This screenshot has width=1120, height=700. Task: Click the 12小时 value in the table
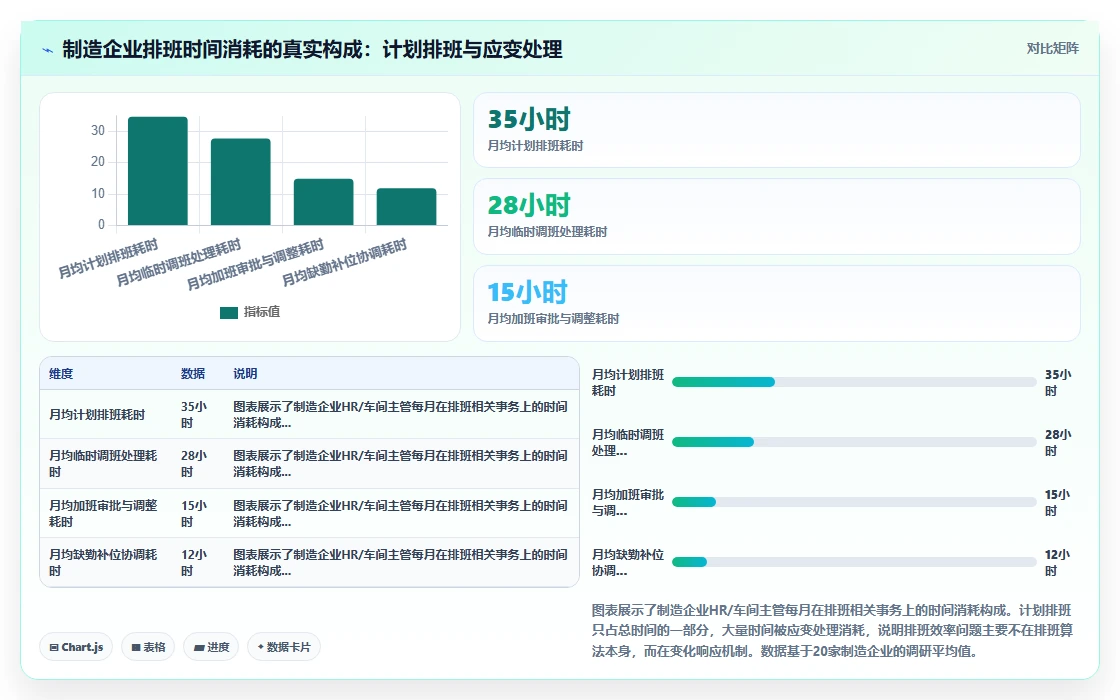(194, 563)
